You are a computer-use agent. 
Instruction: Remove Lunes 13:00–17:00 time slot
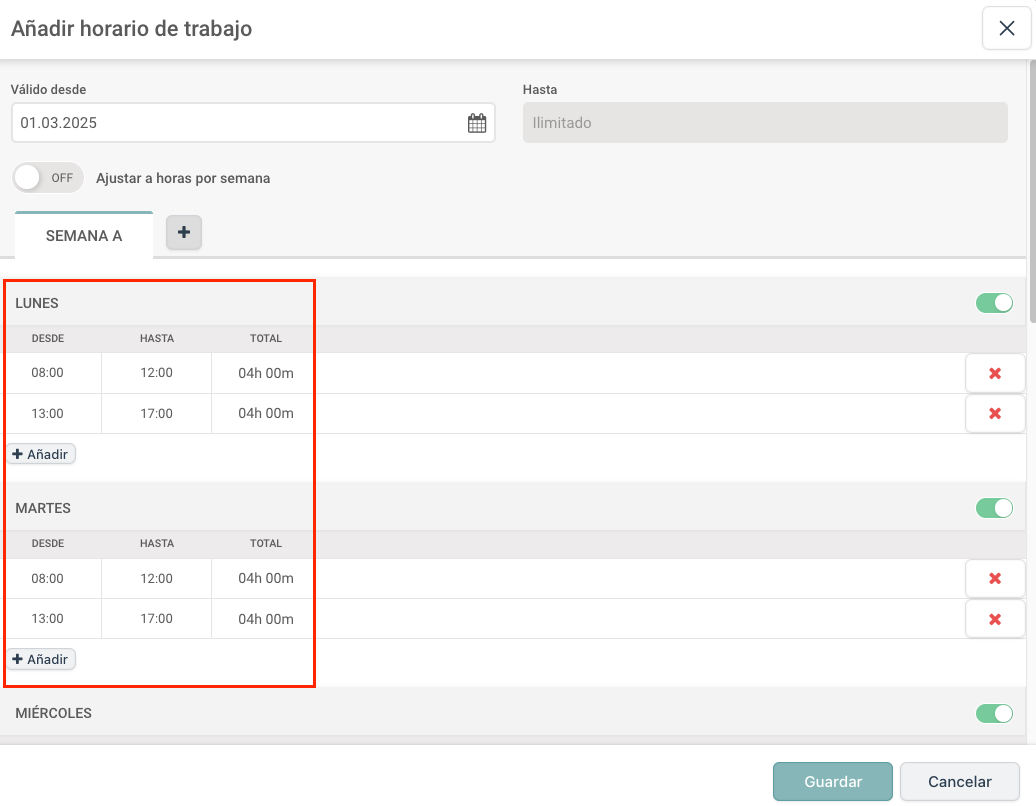coord(994,413)
